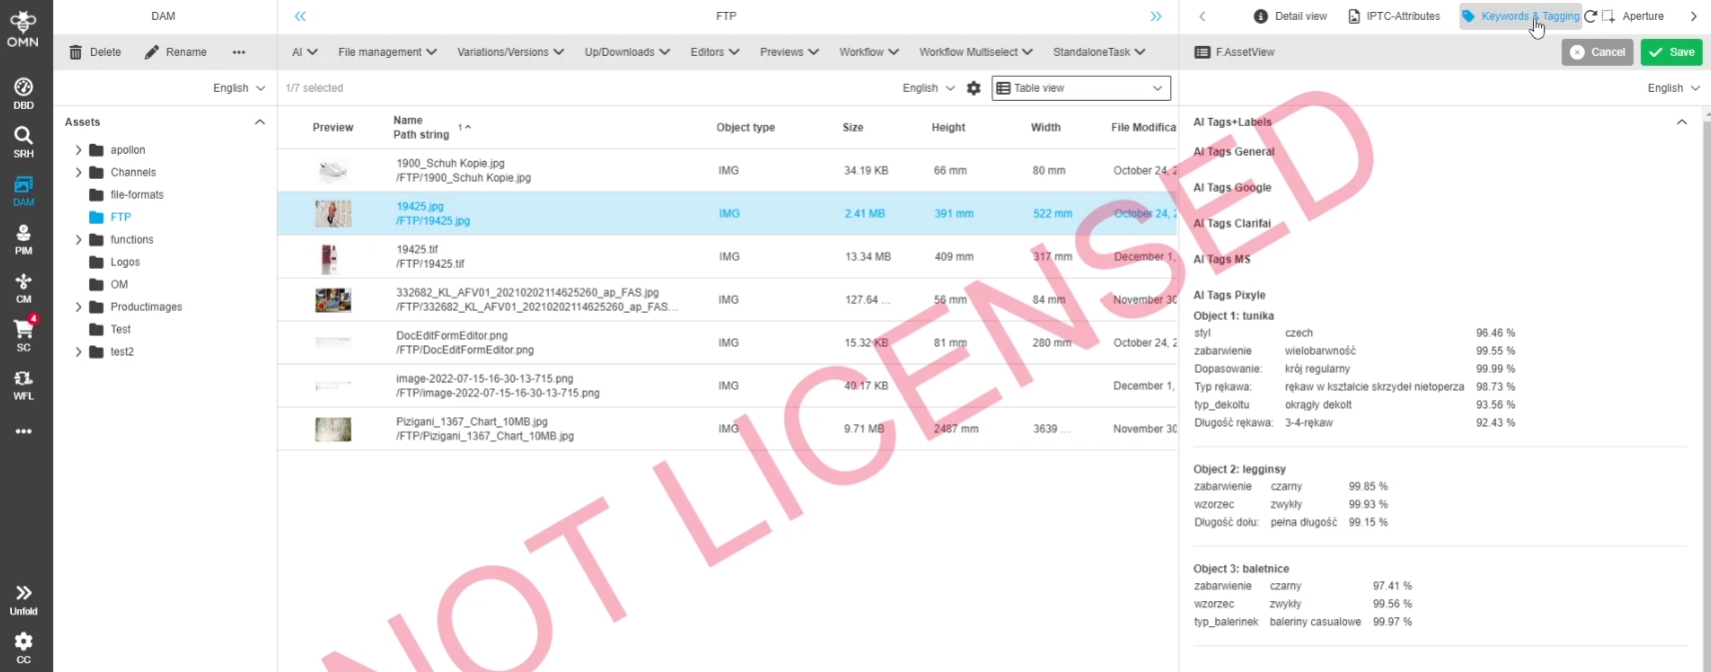Viewport: 1711px width, 672px height.
Task: Open more actions dots next to Rename
Action: pos(238,52)
